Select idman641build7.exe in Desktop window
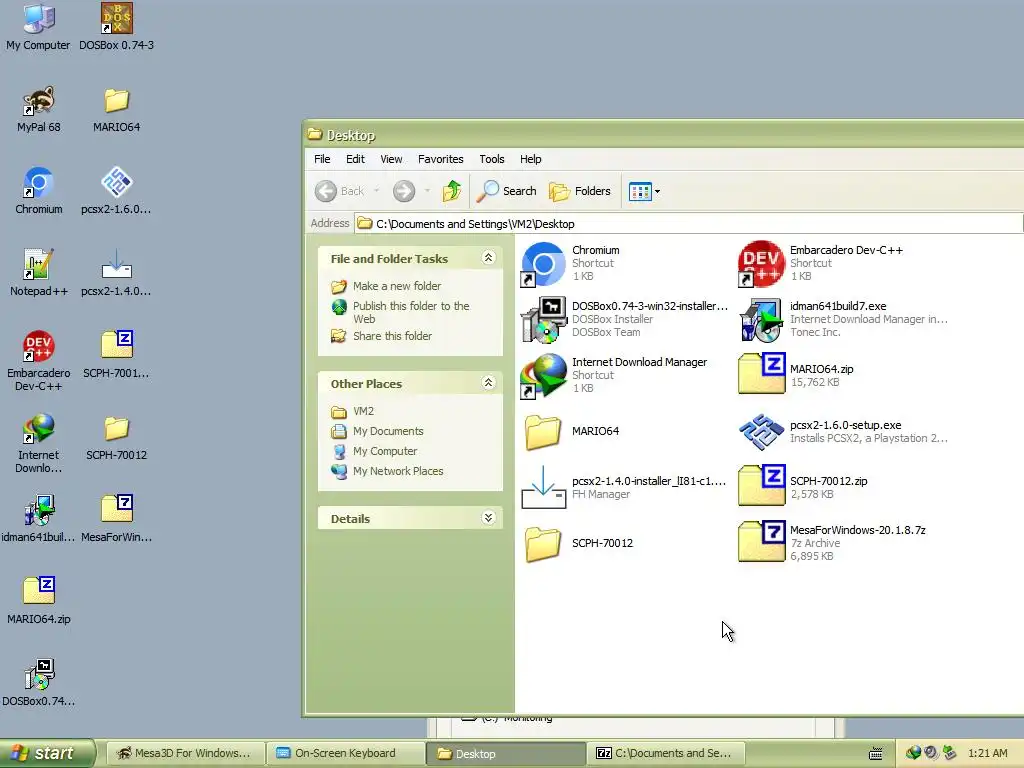Image resolution: width=1024 pixels, height=768 pixels. pyautogui.click(x=844, y=319)
